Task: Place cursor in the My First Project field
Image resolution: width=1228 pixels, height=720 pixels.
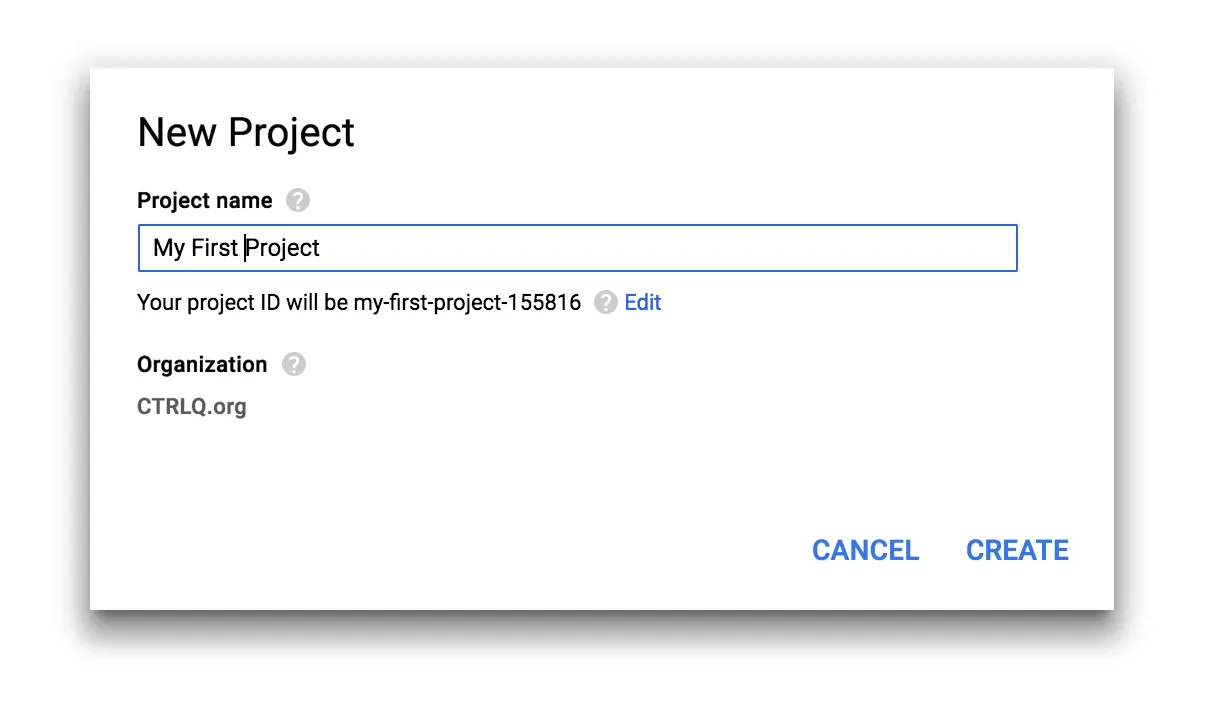Action: pyautogui.click(x=577, y=247)
